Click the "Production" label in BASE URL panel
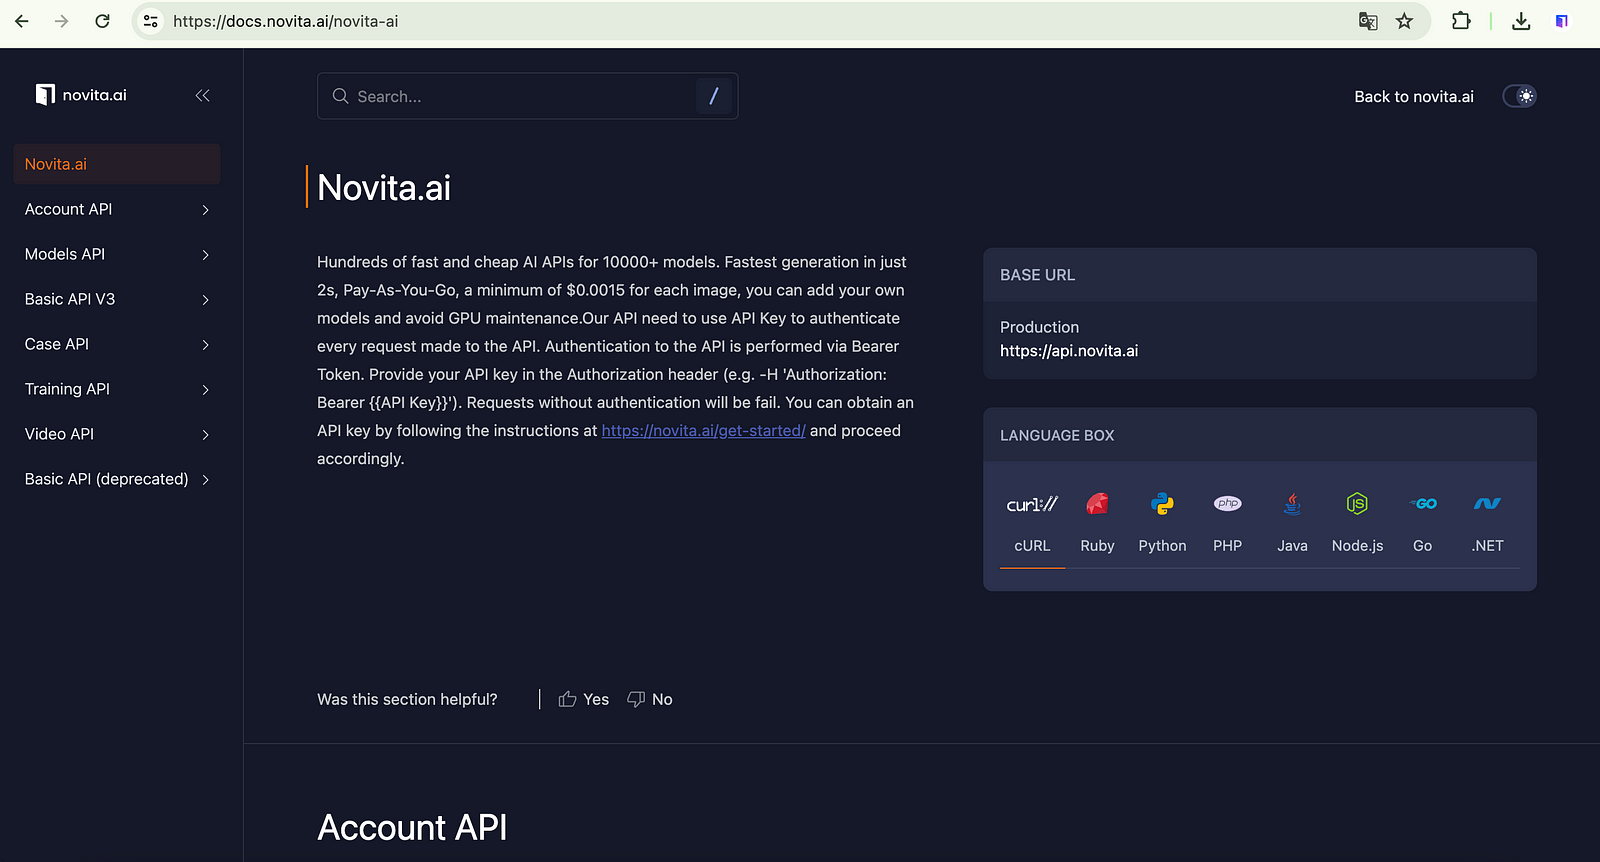The image size is (1600, 862). pyautogui.click(x=1039, y=327)
